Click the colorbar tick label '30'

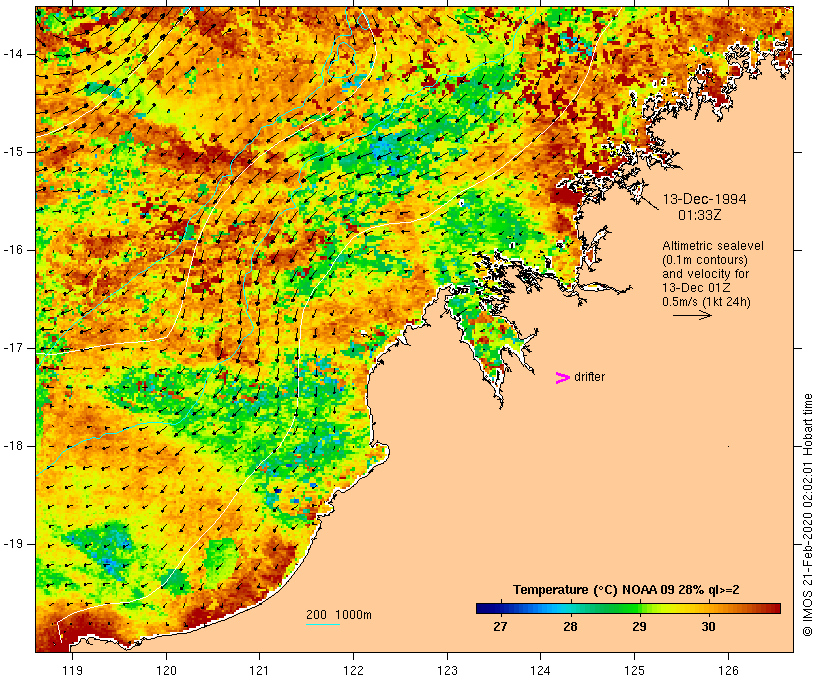point(708,627)
